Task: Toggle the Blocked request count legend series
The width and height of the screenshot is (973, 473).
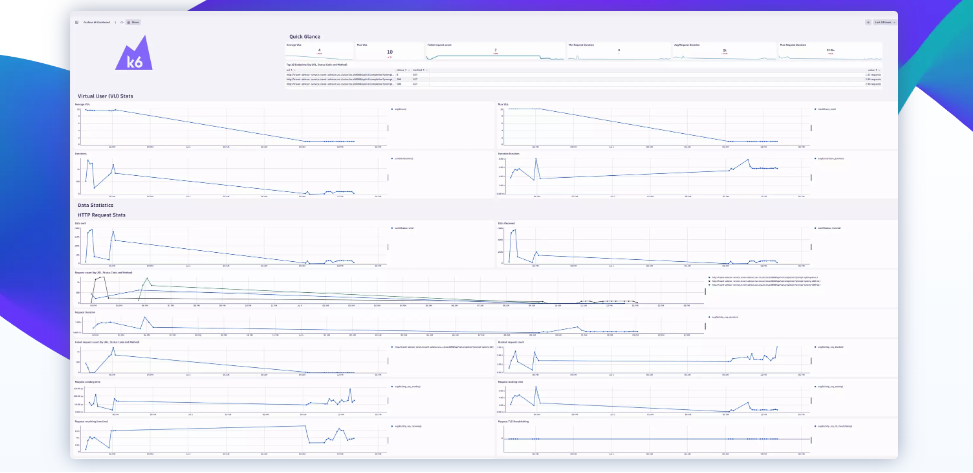Action: pyautogui.click(x=828, y=347)
